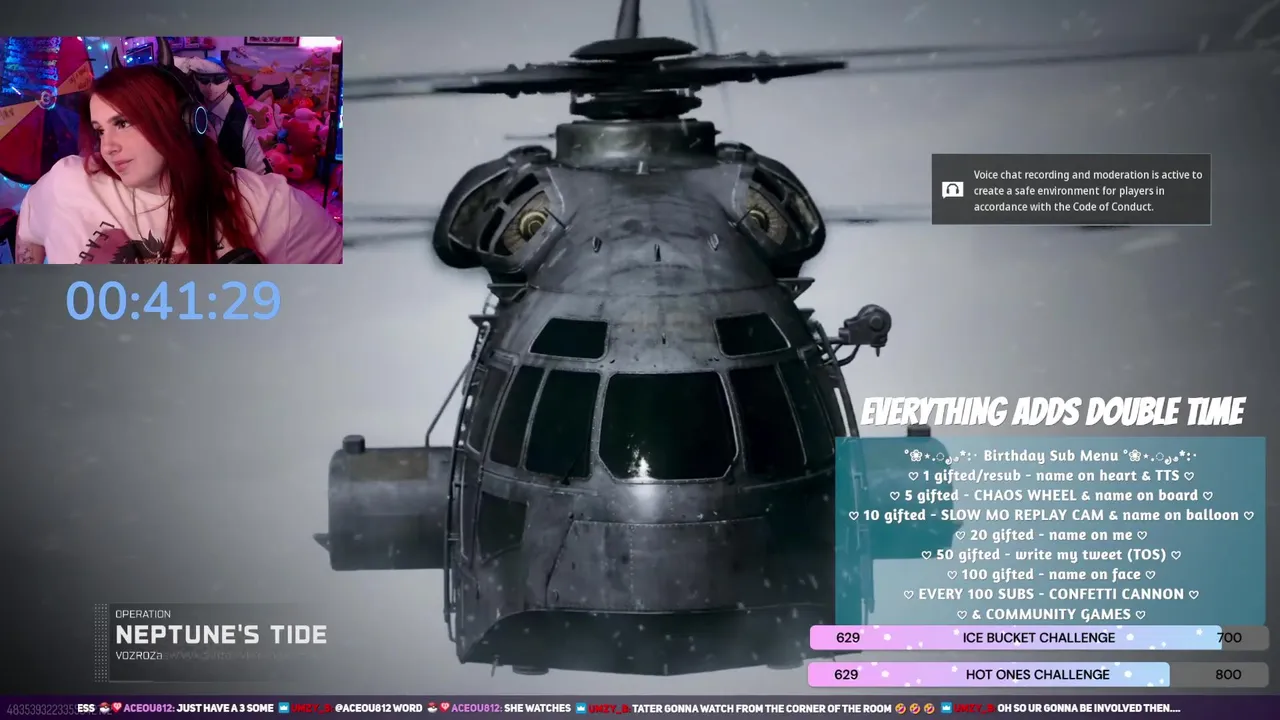
Task: Click 'TATER GONNA WATCH FROM THE CORNER' ticker message
Action: pyautogui.click(x=761, y=708)
